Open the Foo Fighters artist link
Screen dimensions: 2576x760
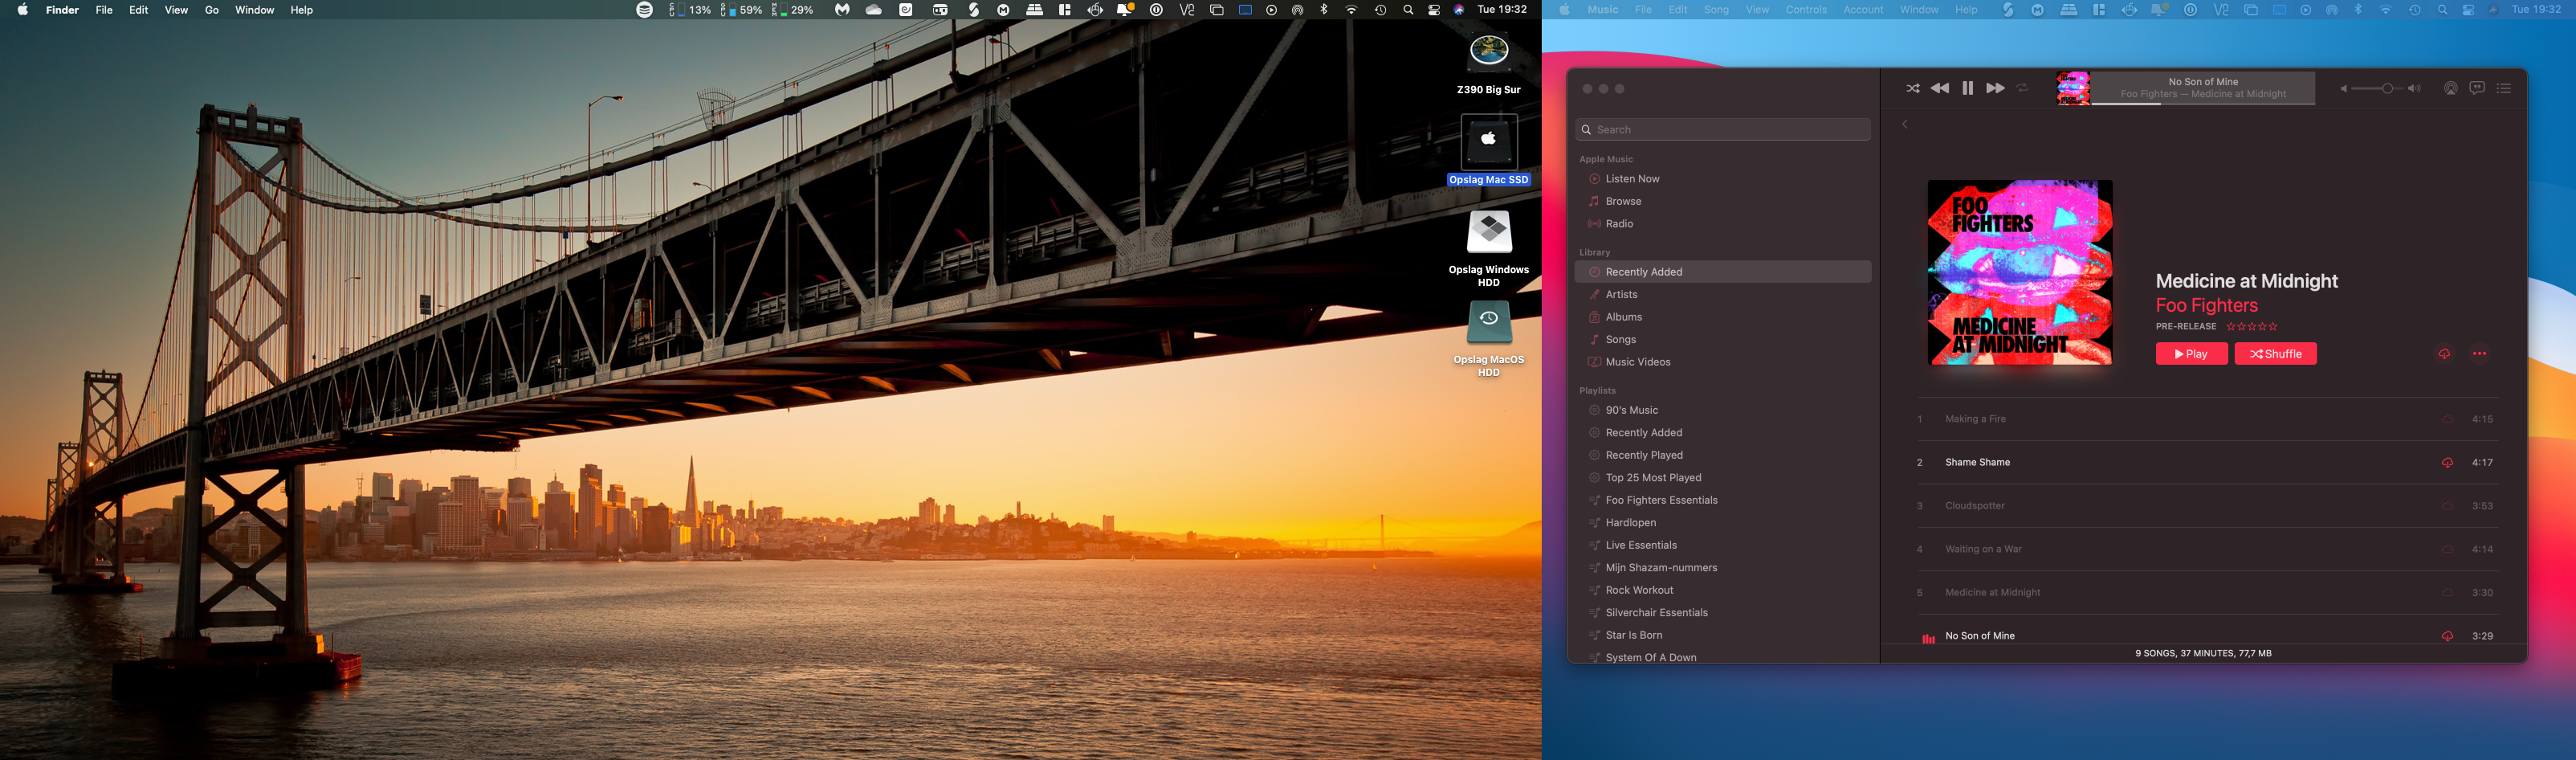click(2206, 306)
